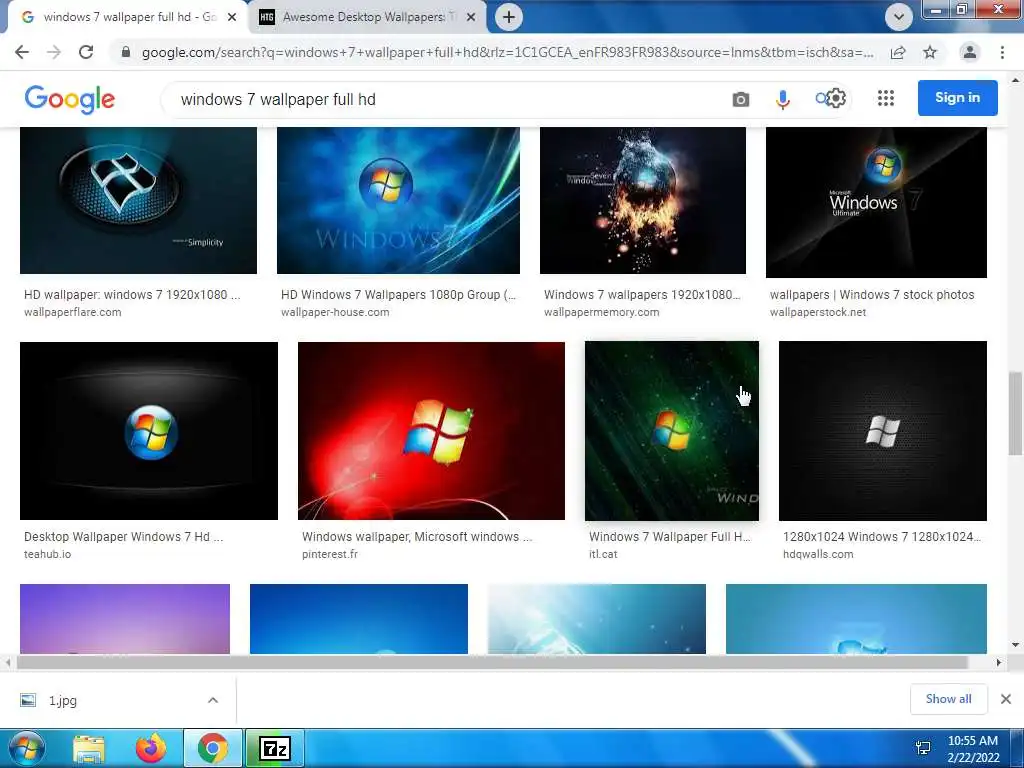Click the Chrome taskbar icon
The height and width of the screenshot is (768, 1024).
tap(213, 748)
